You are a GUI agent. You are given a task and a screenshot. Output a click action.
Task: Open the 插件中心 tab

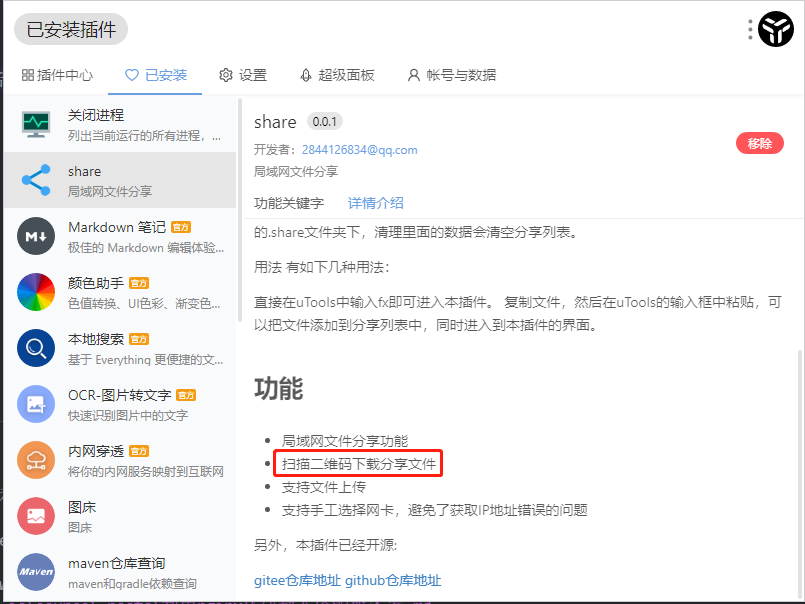point(58,75)
